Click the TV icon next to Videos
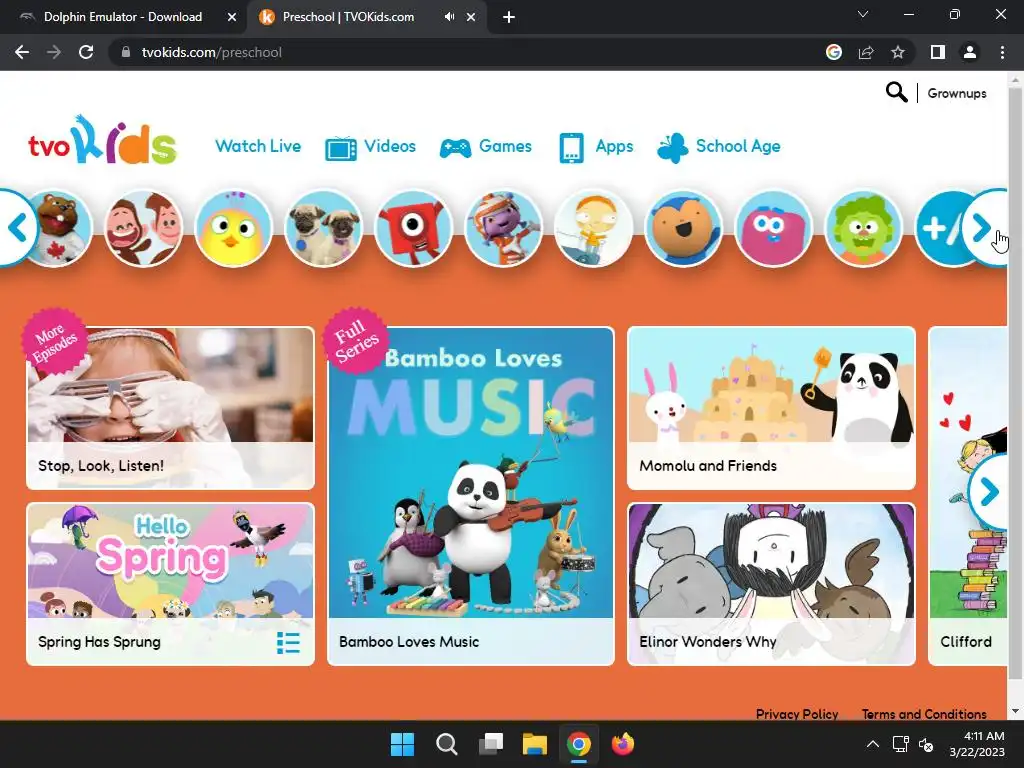This screenshot has width=1024, height=768. pos(341,148)
